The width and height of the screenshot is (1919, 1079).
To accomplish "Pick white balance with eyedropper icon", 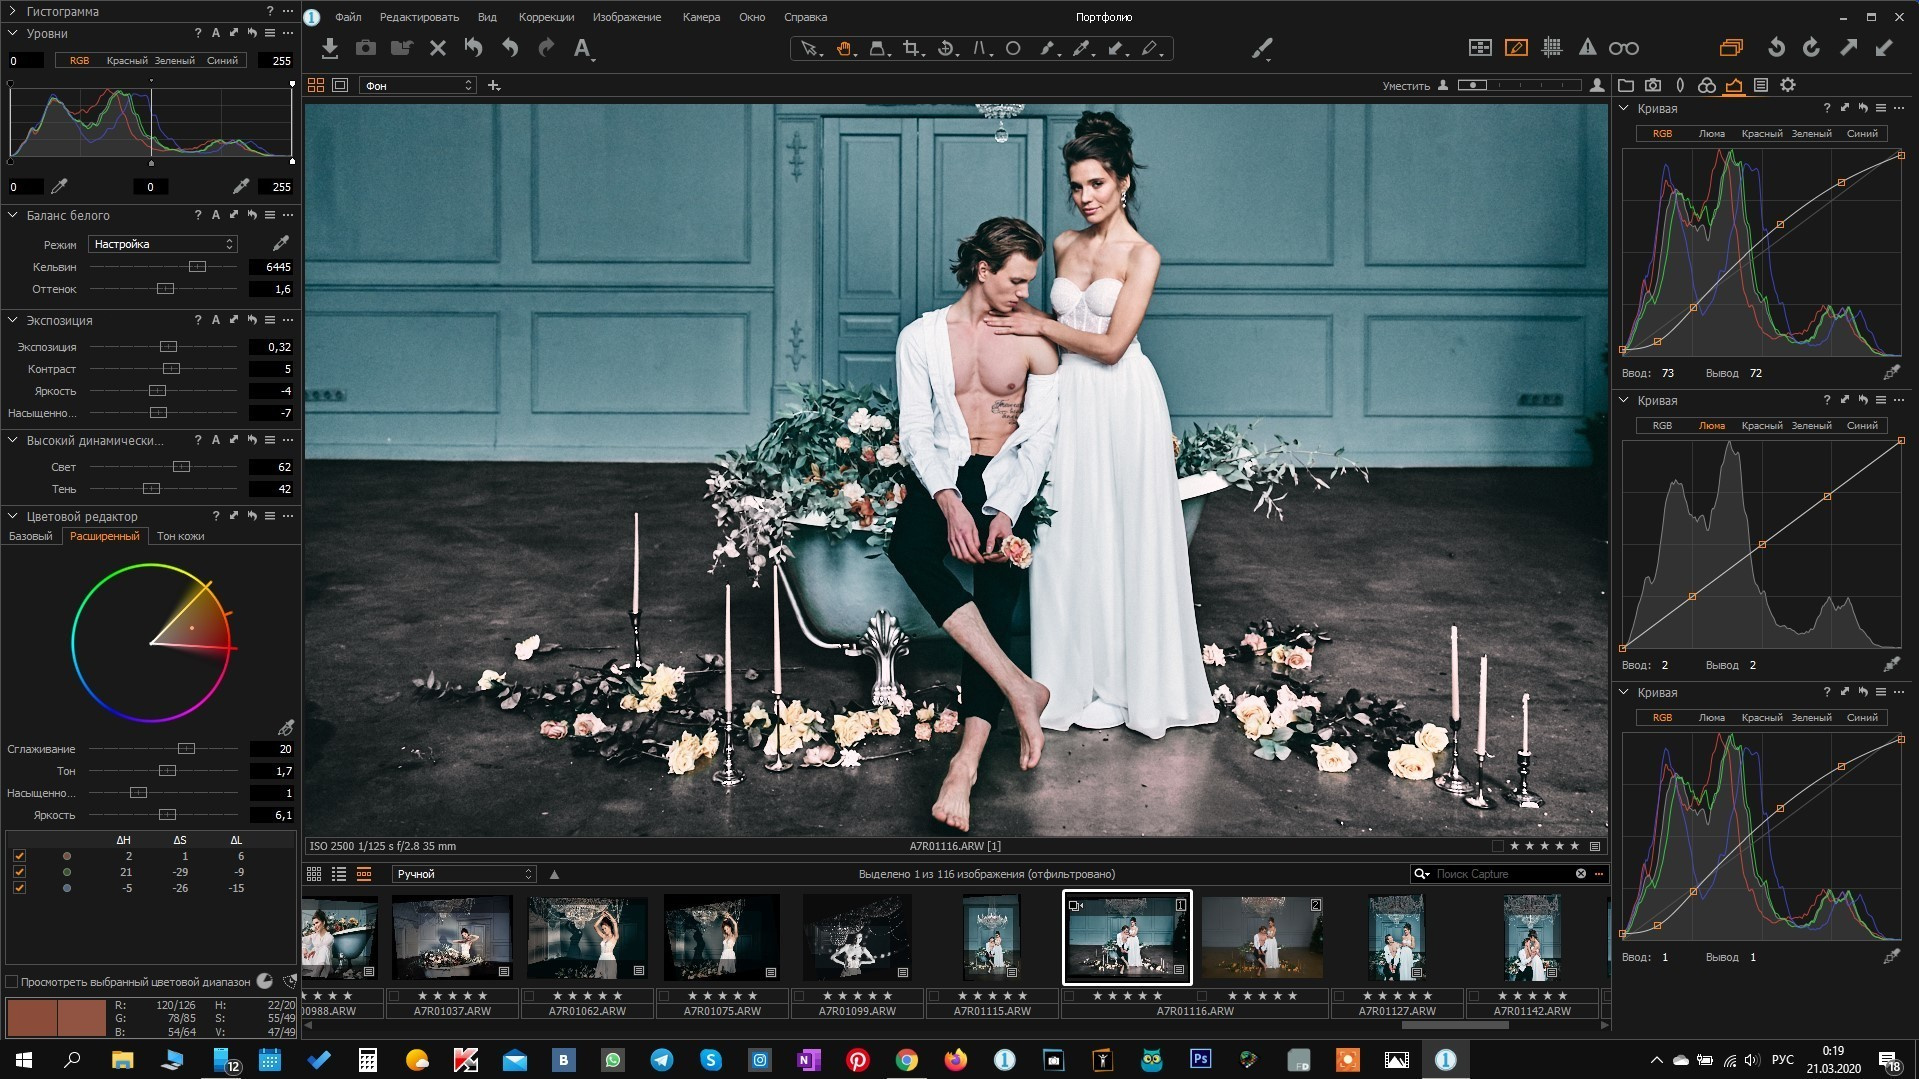I will coord(281,244).
